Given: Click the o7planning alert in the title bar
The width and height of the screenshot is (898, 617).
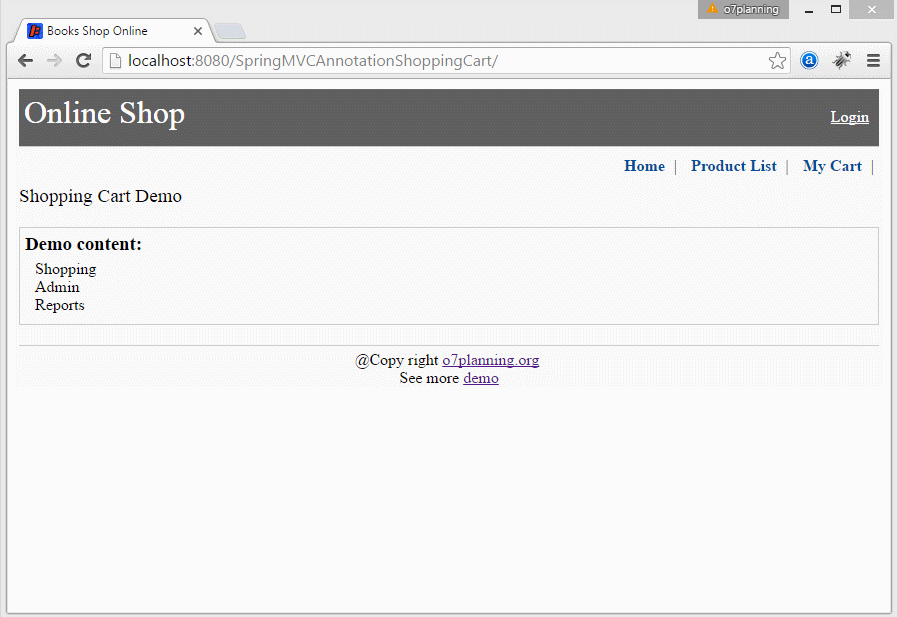Looking at the screenshot, I should click(743, 9).
